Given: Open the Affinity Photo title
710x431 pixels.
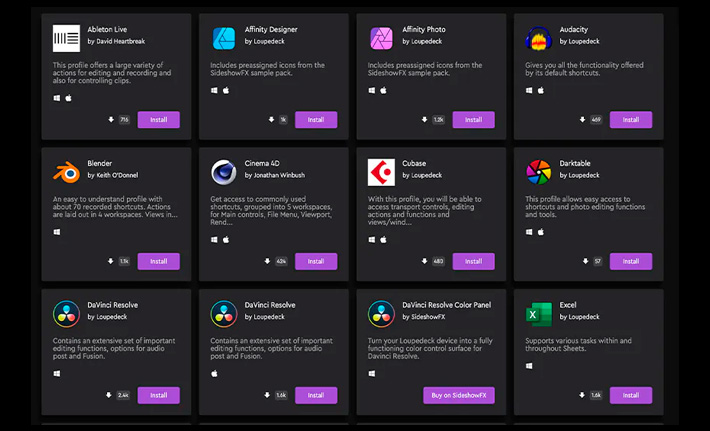Looking at the screenshot, I should click(x=424, y=29).
